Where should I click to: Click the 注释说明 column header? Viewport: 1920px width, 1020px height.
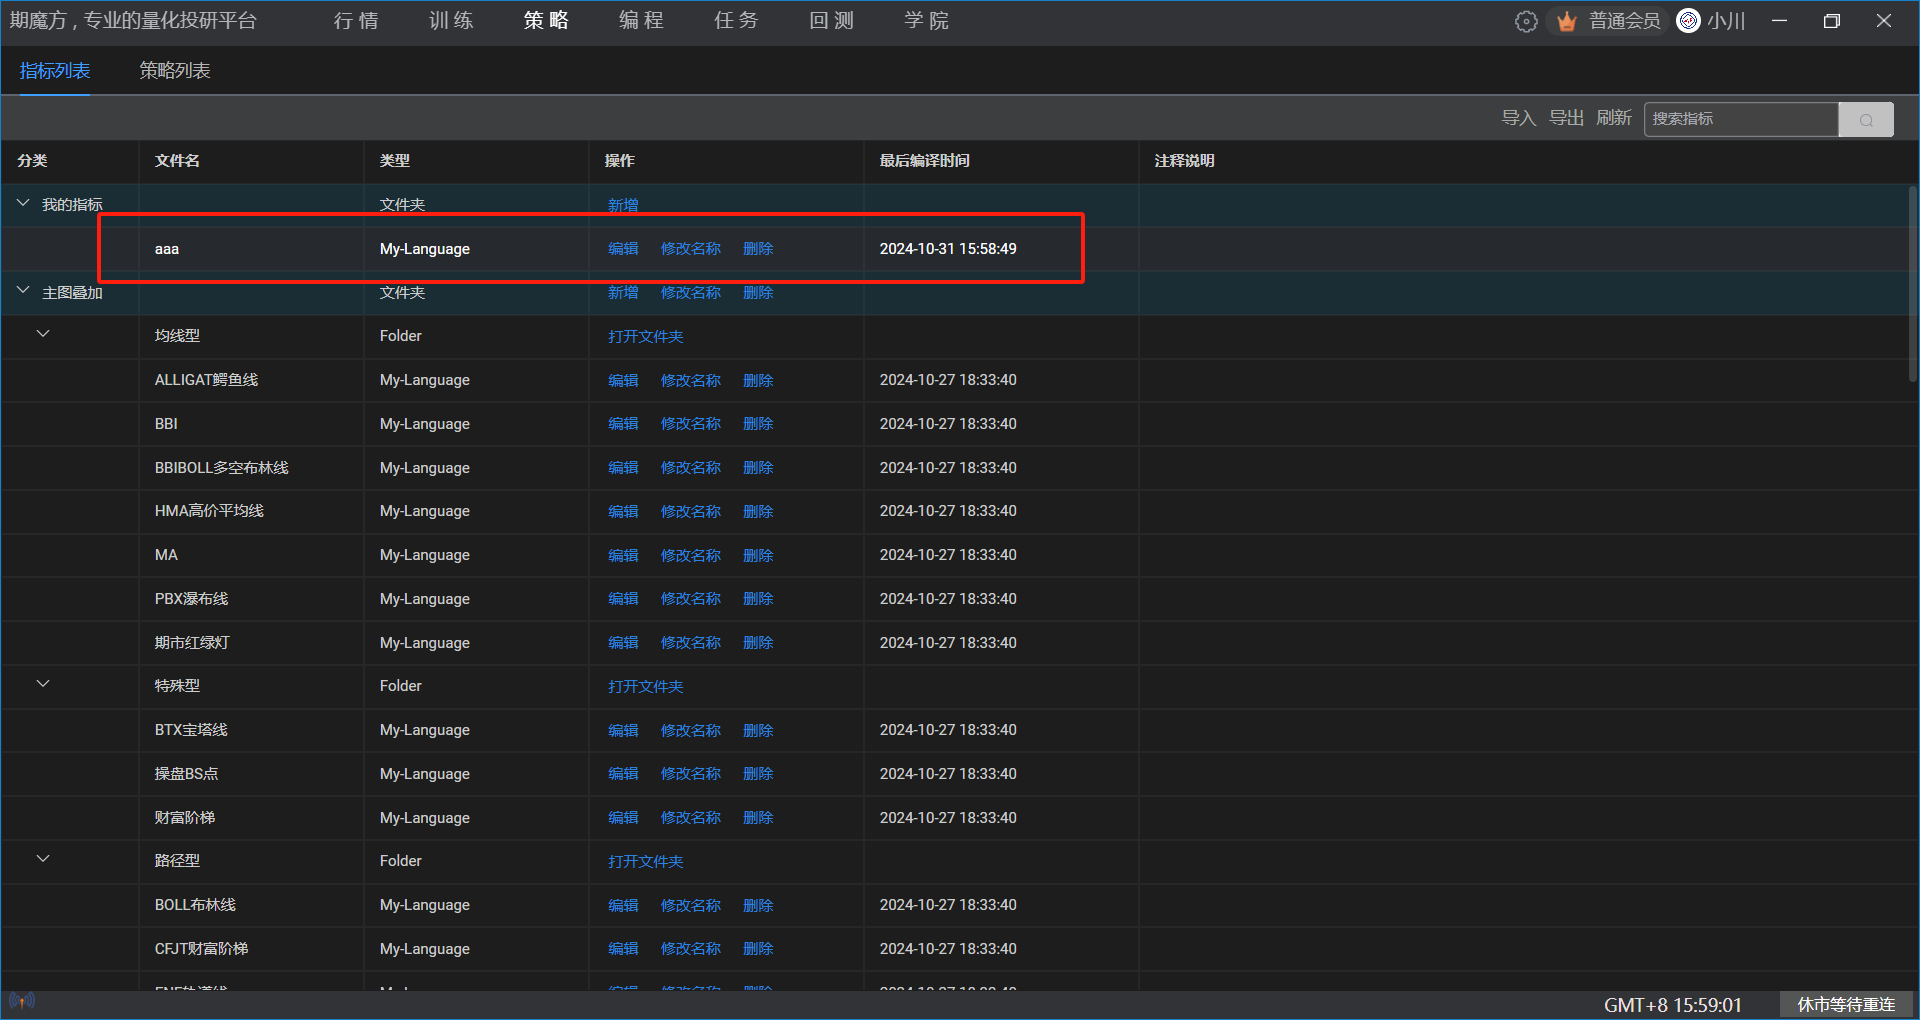1184,161
